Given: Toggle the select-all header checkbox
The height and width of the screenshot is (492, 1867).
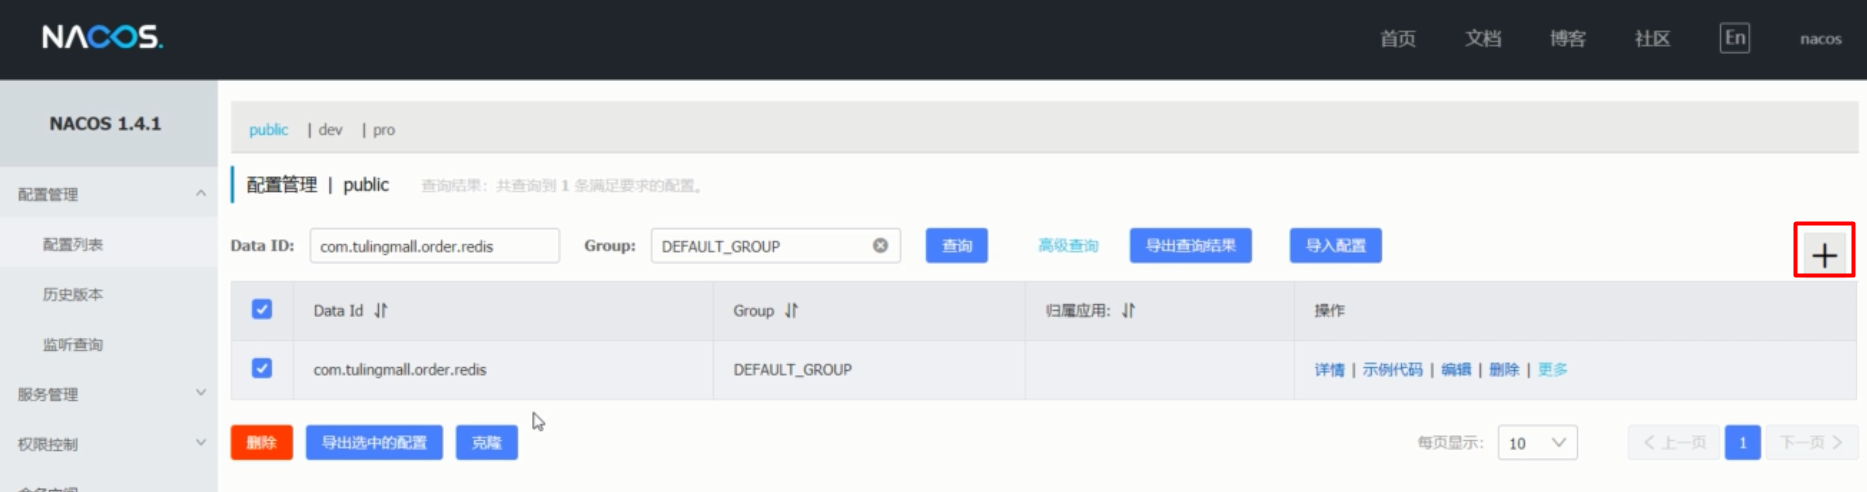Looking at the screenshot, I should tap(262, 309).
